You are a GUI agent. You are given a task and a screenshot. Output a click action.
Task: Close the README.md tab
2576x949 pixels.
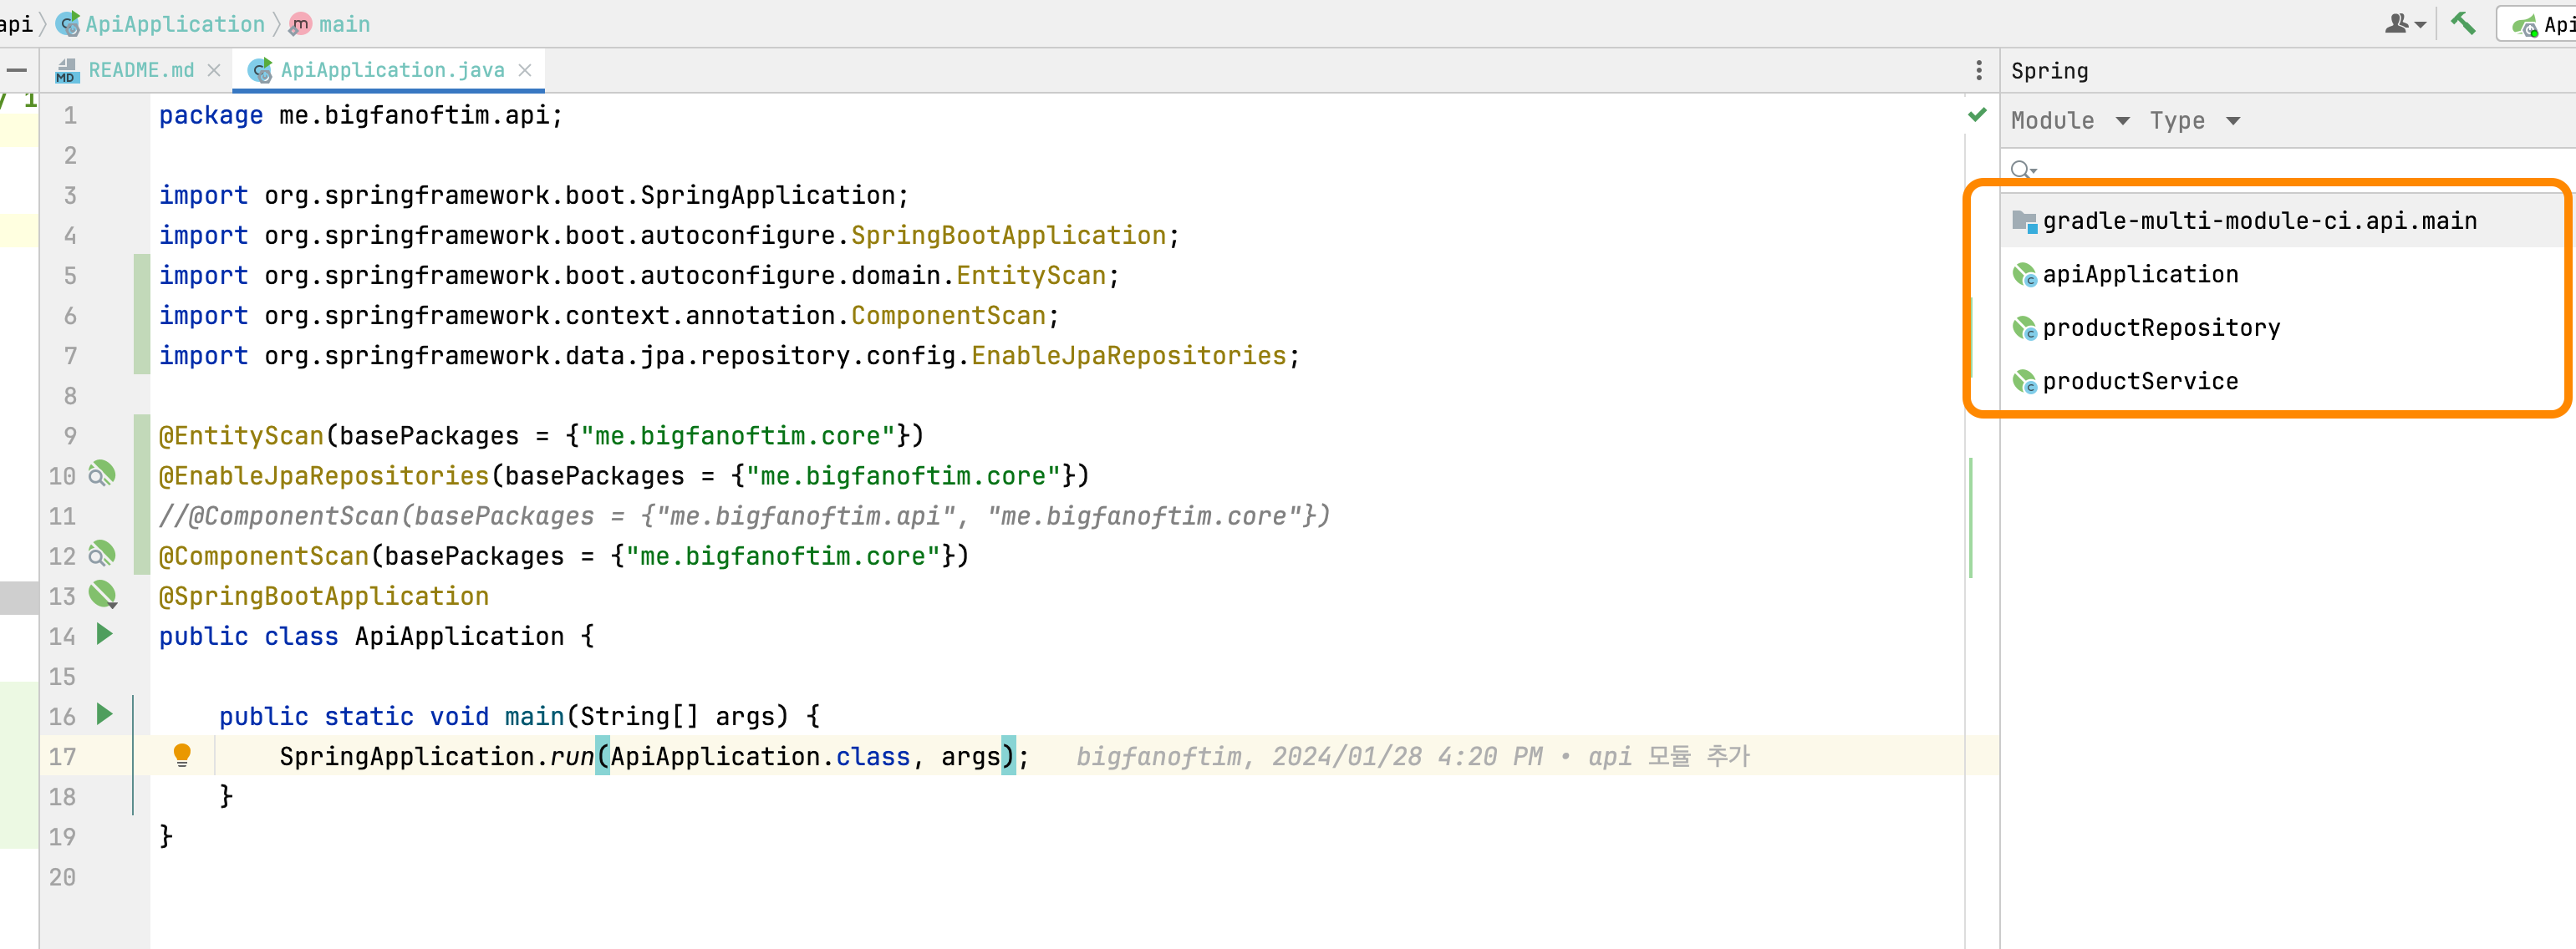(x=214, y=70)
